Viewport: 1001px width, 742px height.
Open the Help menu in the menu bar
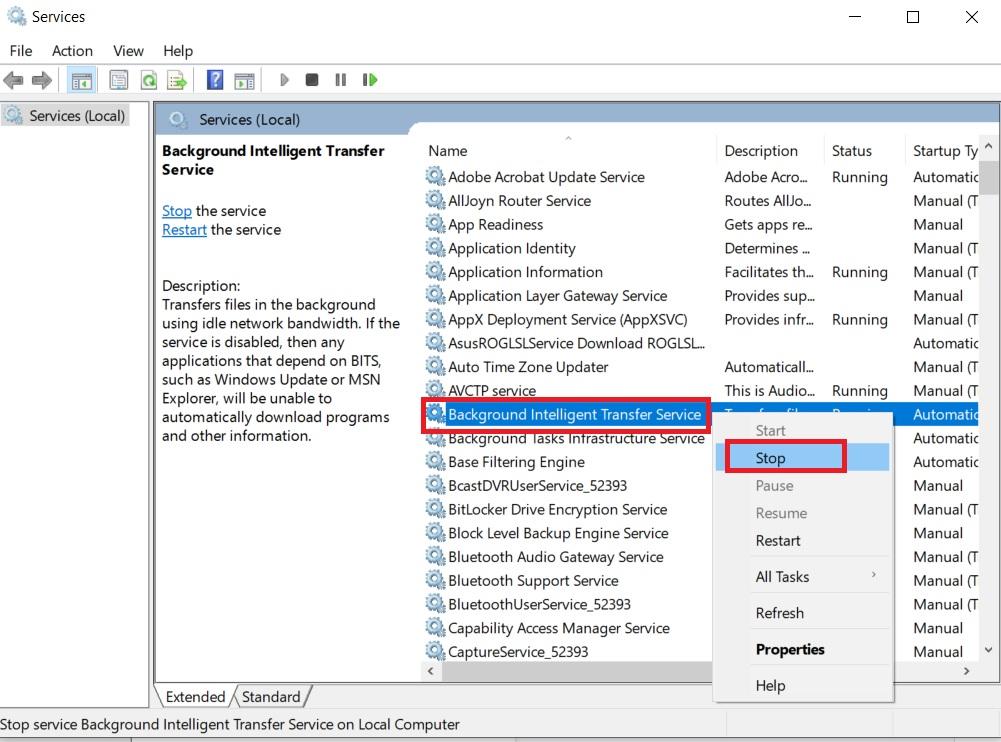[x=177, y=50]
